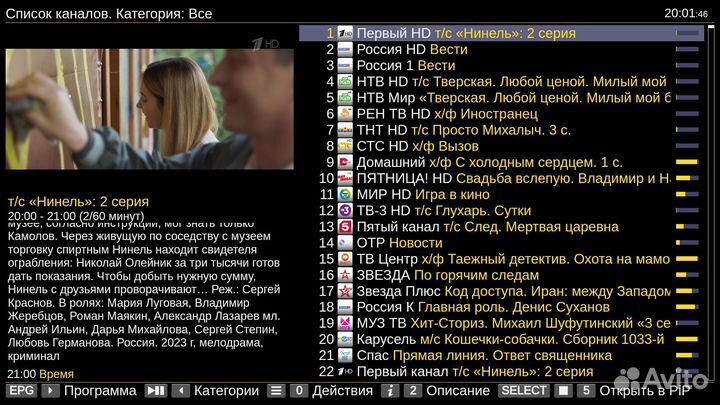Viewport: 720px width, 405px height.
Task: Click the МИР HD channel logo
Action: click(x=345, y=194)
